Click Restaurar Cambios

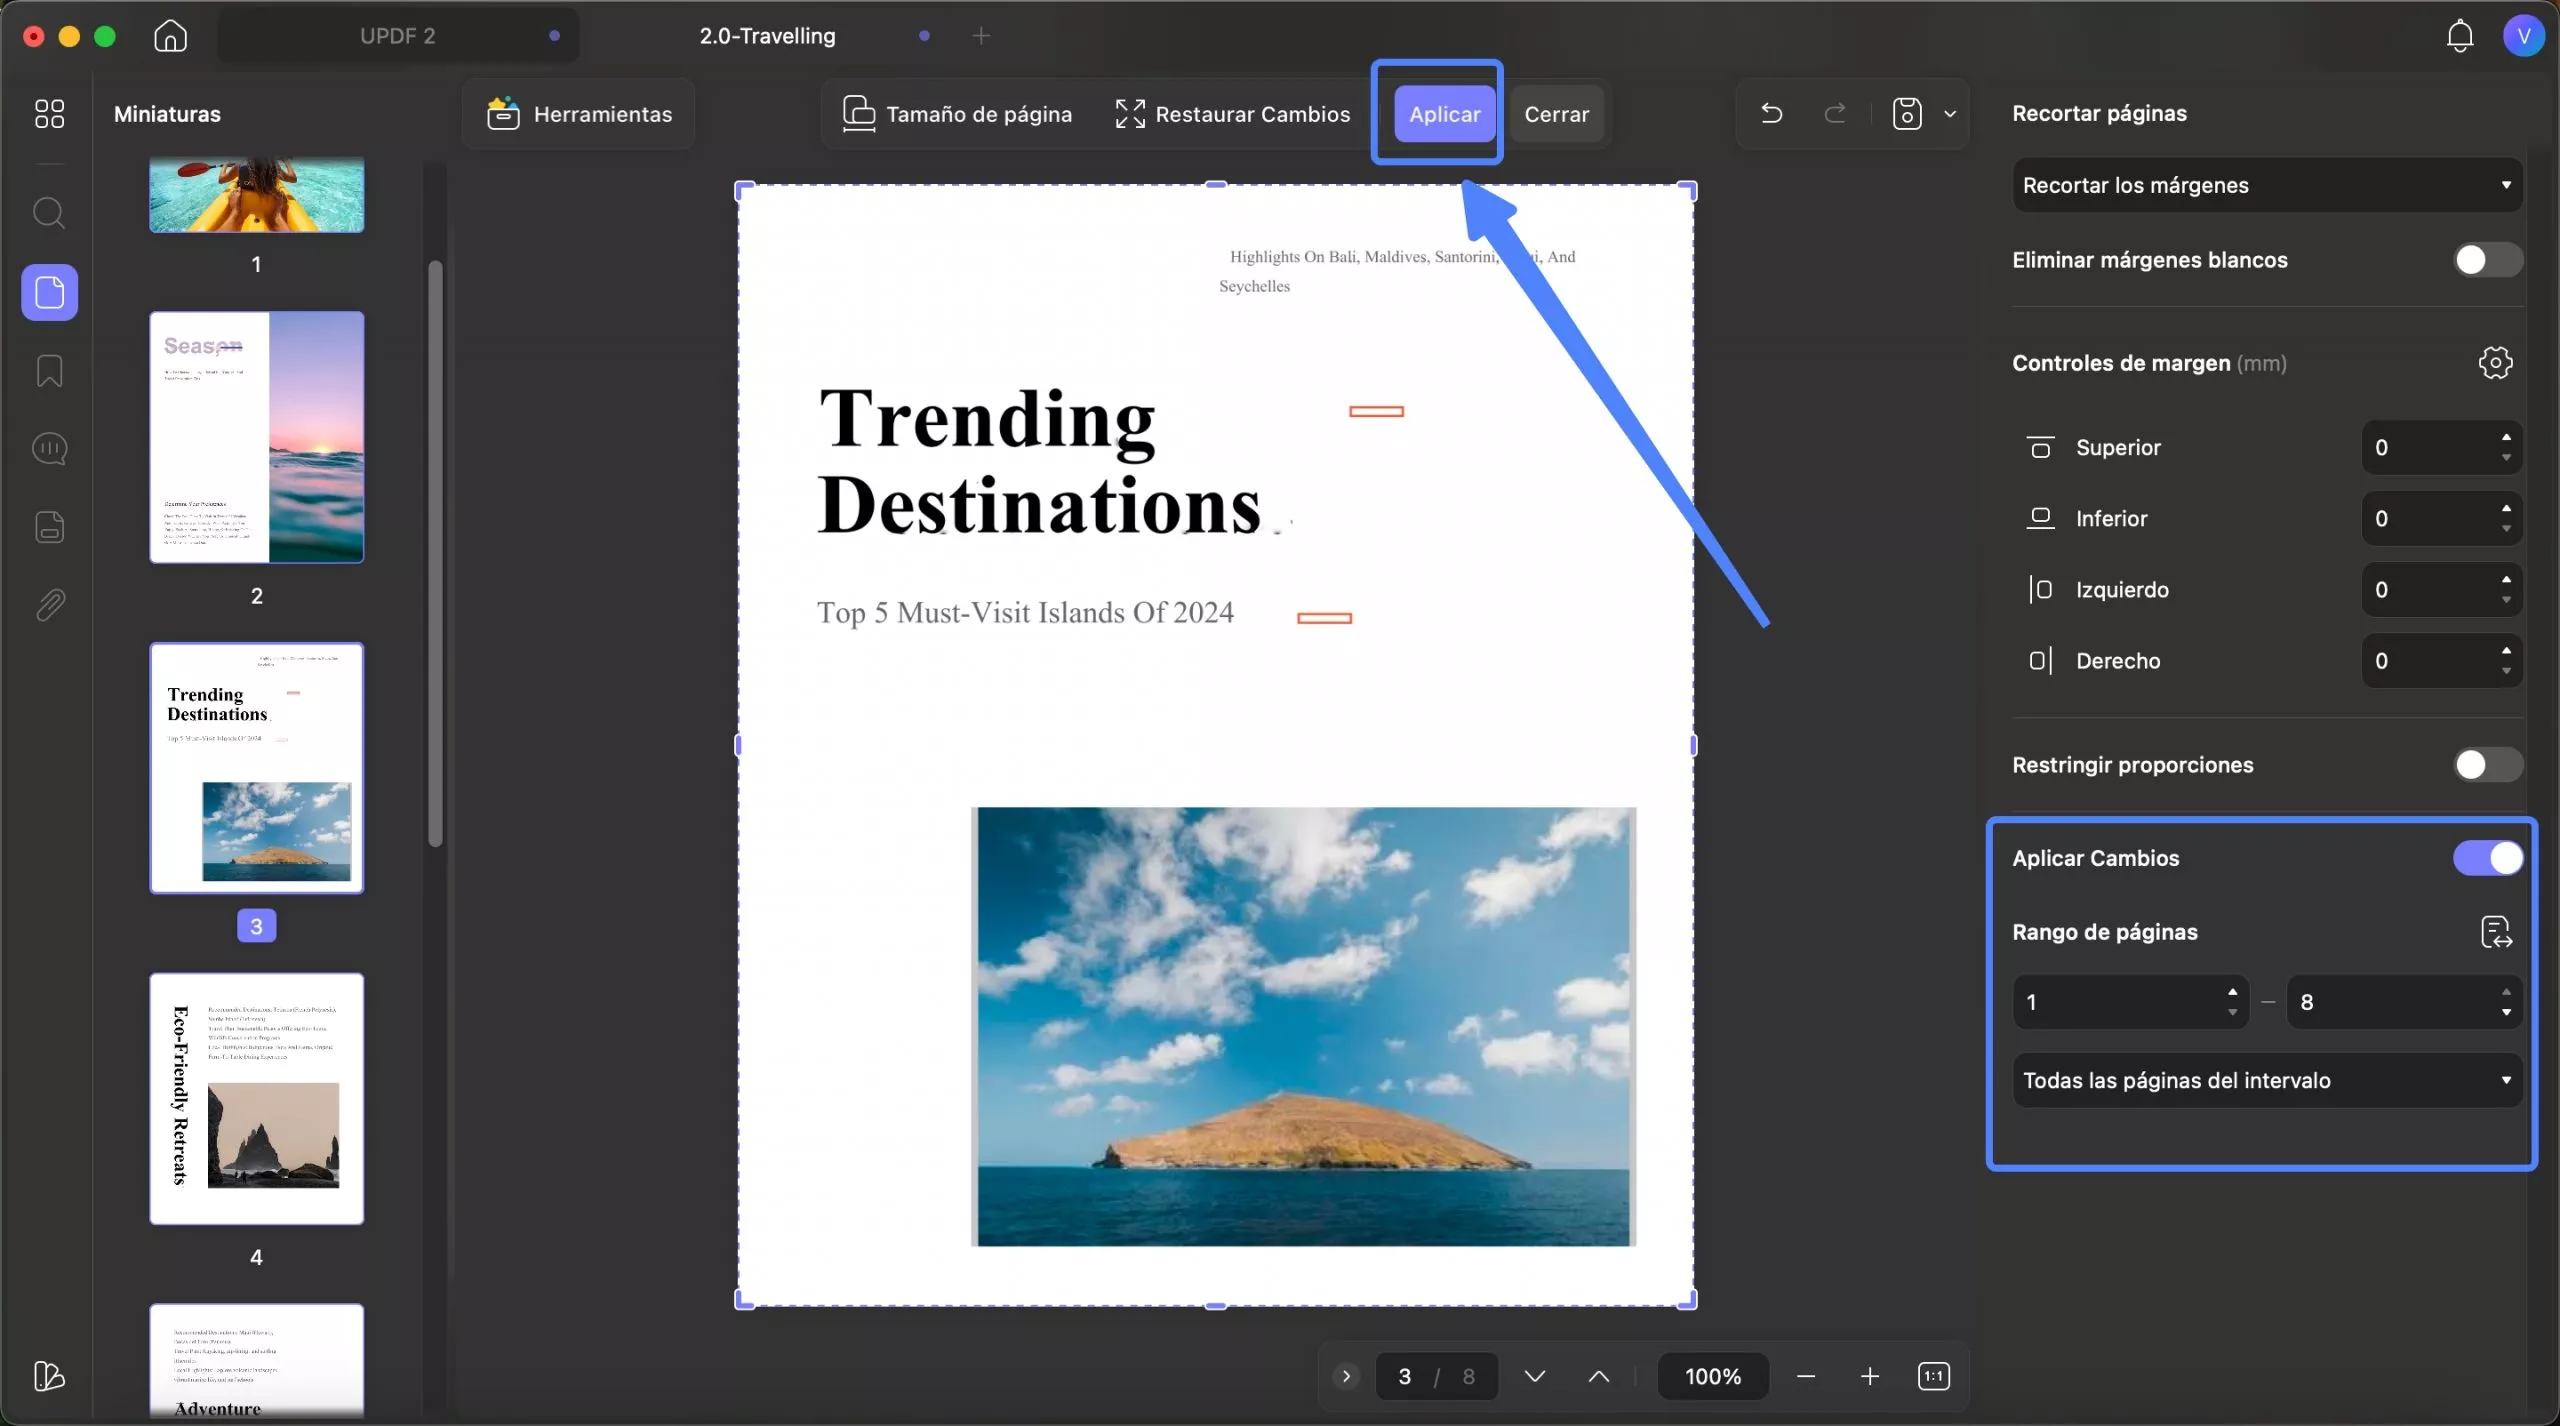coord(1233,114)
